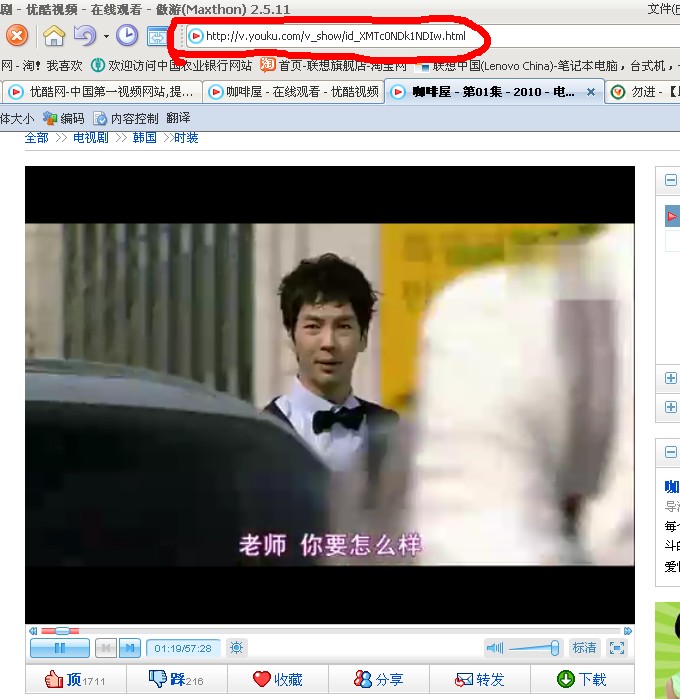Click the address bar URL field
Image resolution: width=680 pixels, height=699 pixels.
coord(335,36)
